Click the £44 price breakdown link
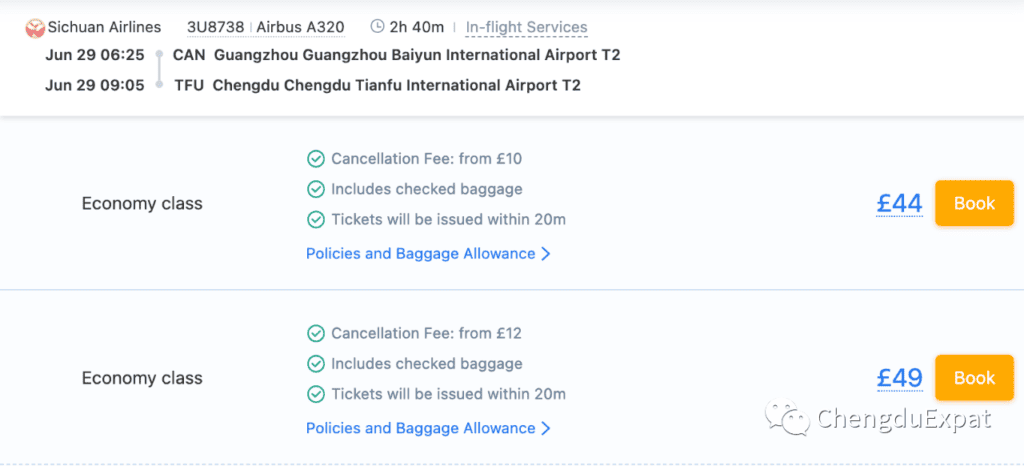1024x466 pixels. [x=899, y=204]
